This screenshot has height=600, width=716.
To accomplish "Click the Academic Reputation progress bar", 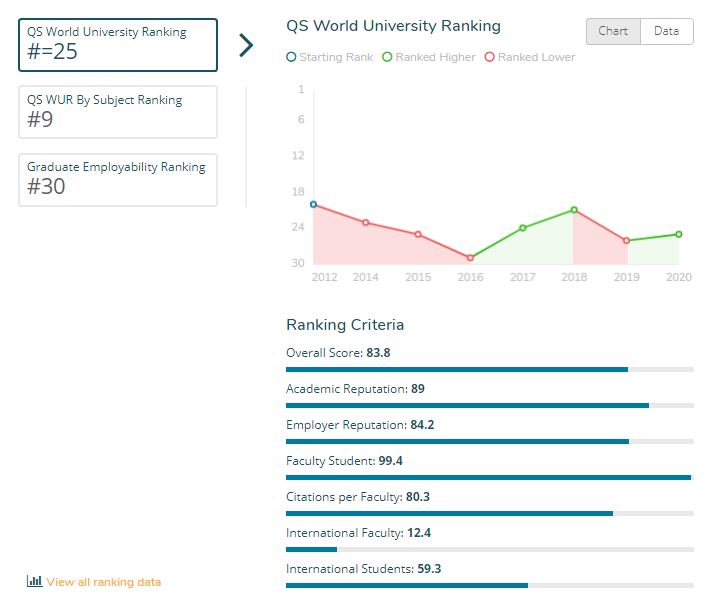I will [x=490, y=405].
